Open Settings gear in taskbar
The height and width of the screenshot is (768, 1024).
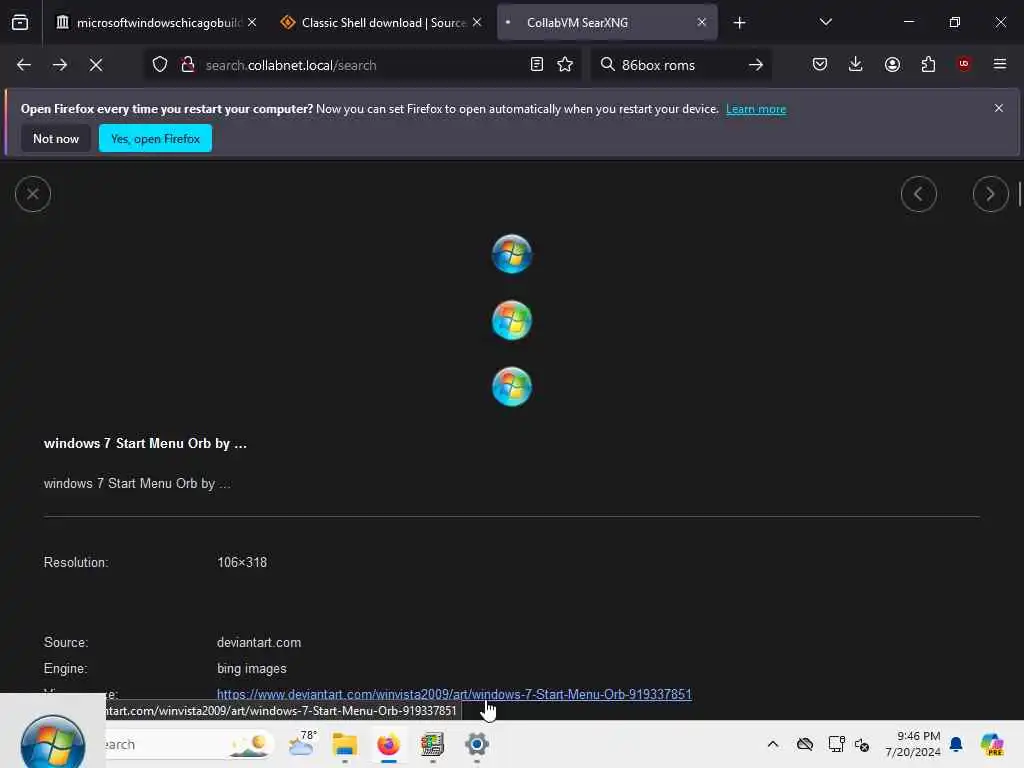tap(477, 744)
